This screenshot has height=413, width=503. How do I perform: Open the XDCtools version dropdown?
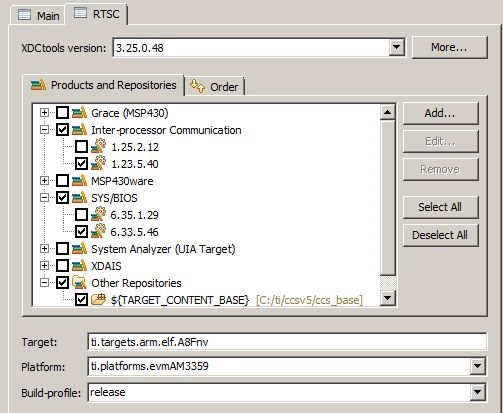pyautogui.click(x=397, y=47)
